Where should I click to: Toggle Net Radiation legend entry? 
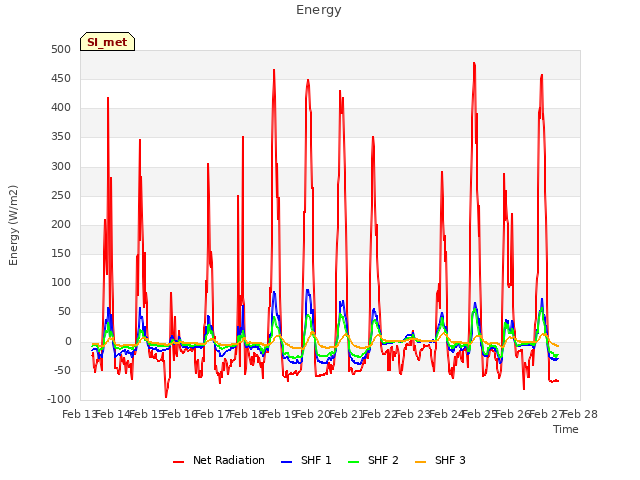point(219,460)
